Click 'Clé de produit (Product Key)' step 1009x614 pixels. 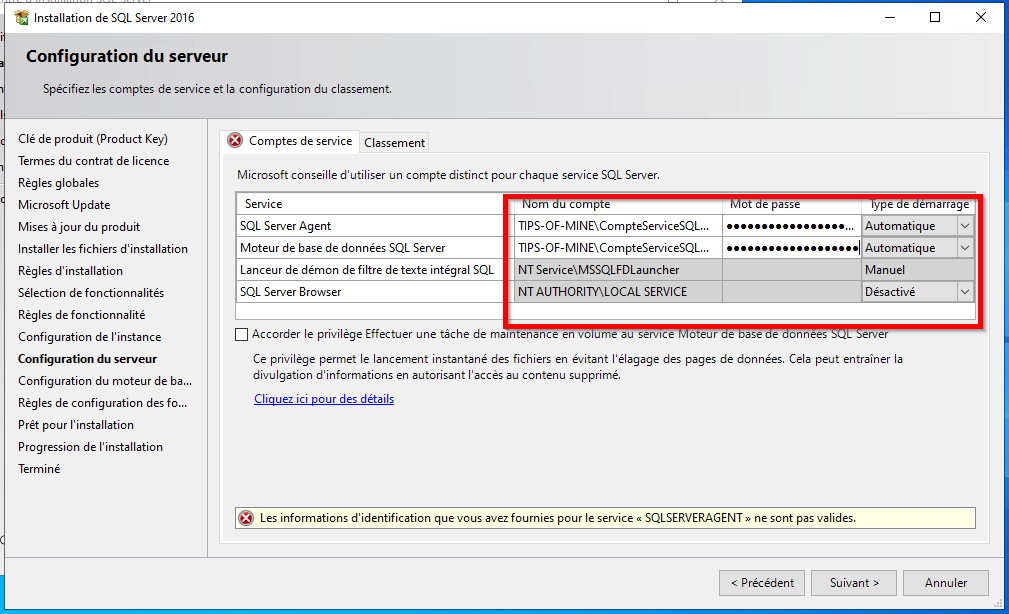[x=93, y=139]
